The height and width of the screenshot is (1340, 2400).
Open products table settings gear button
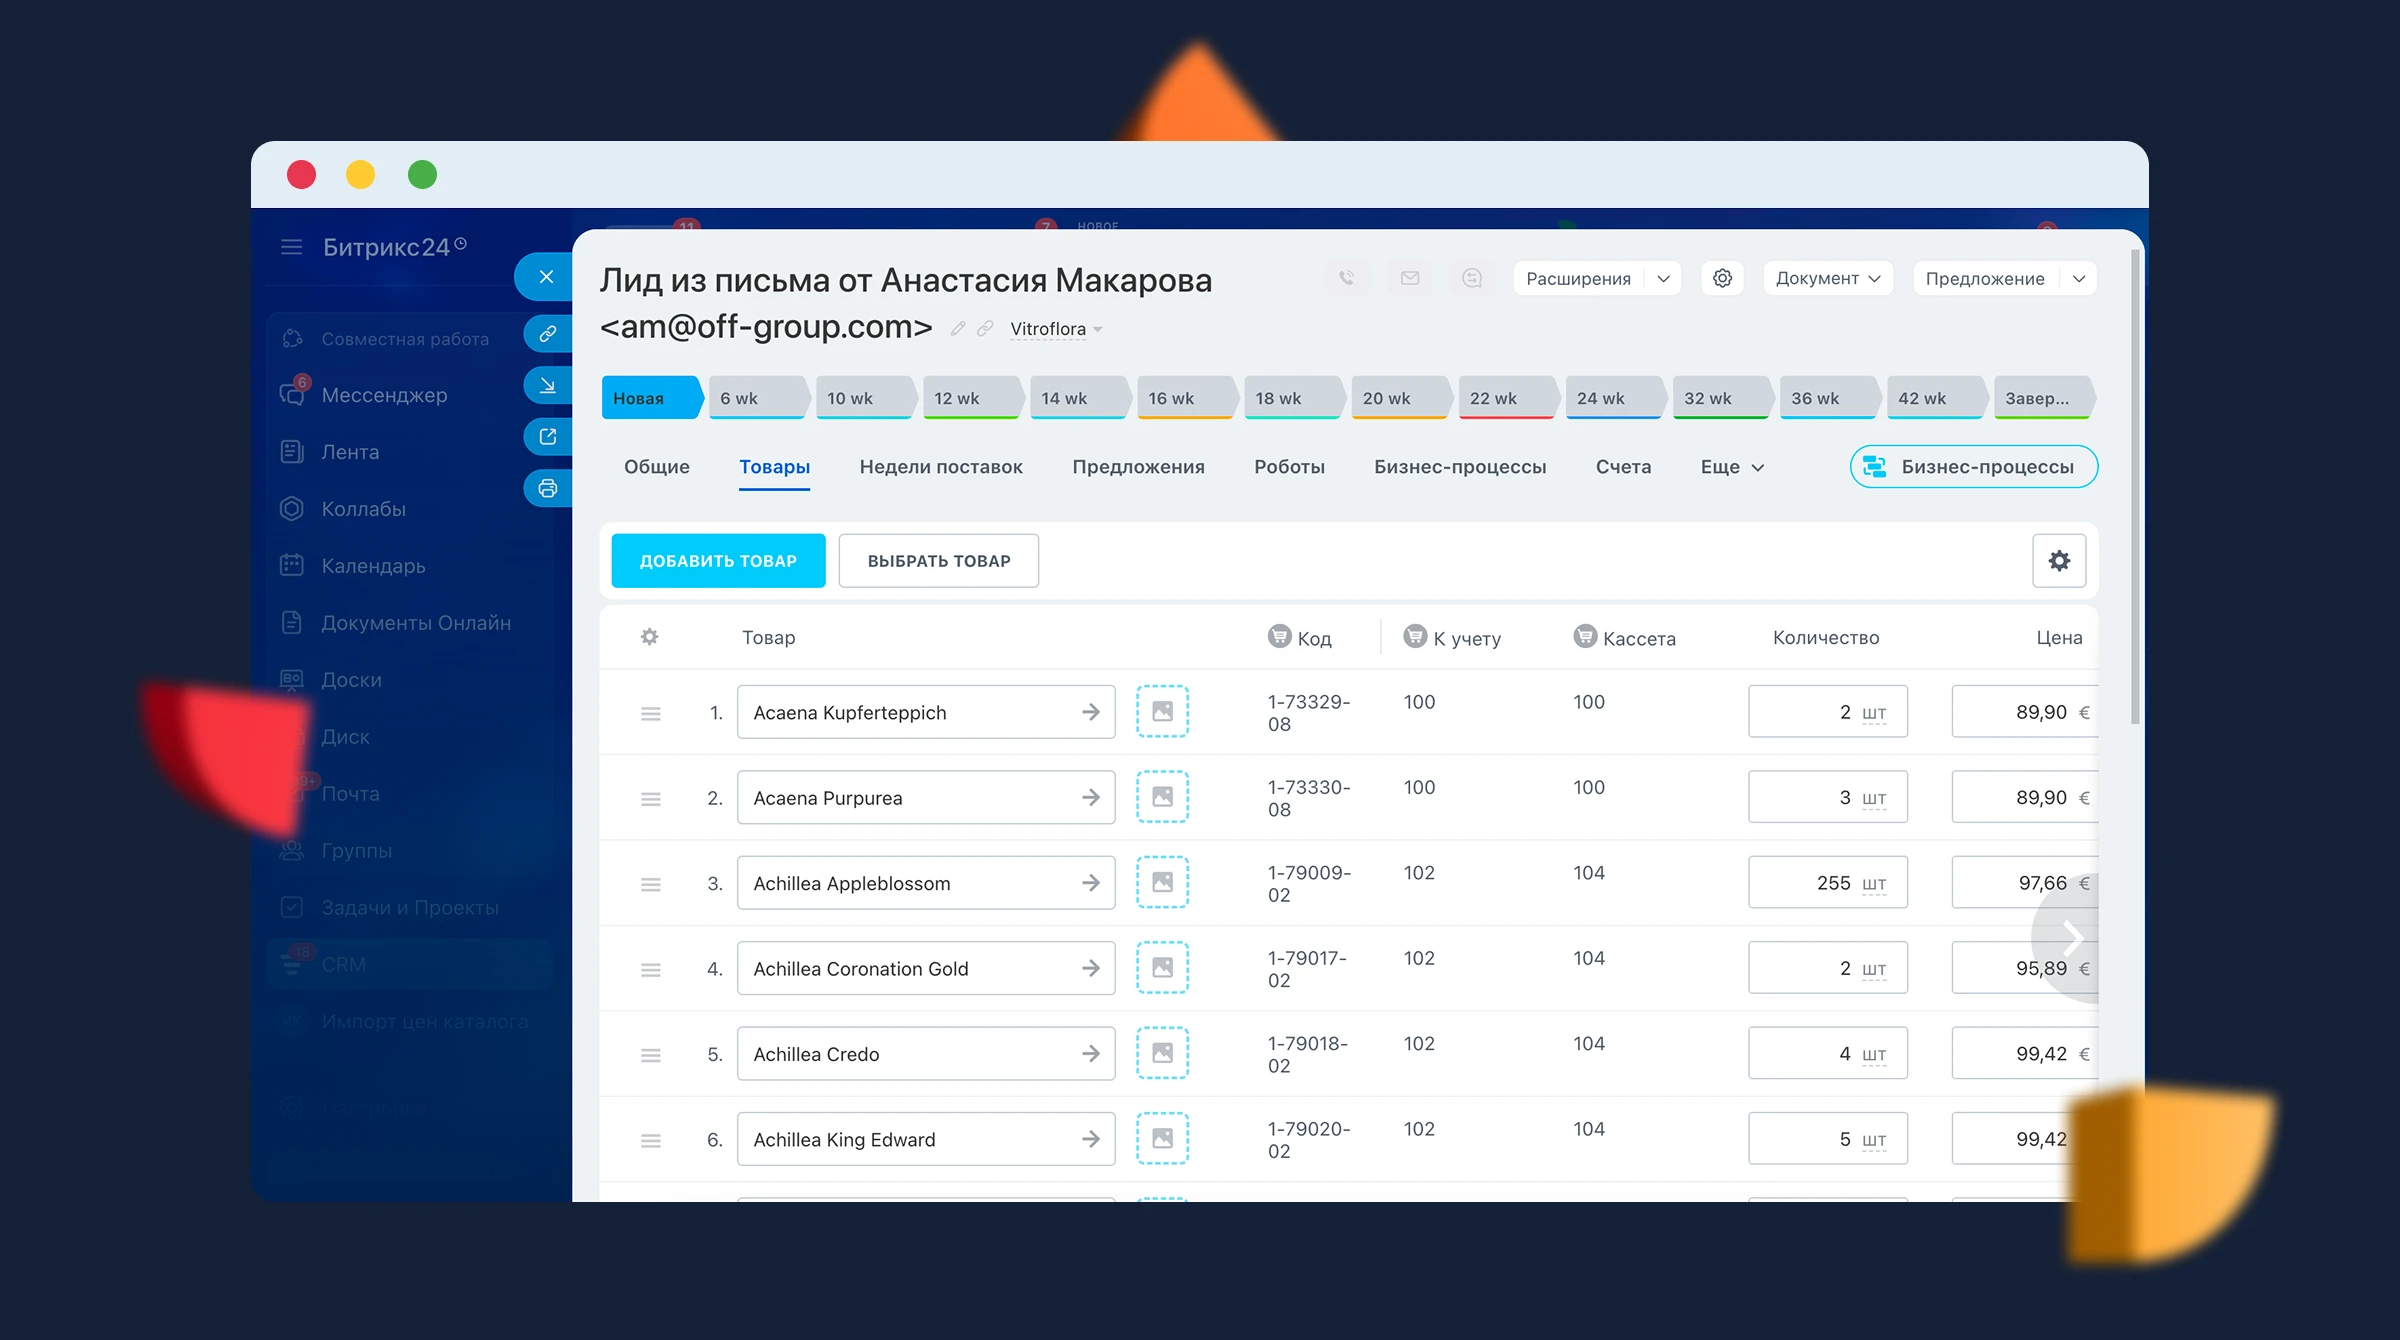2058,561
